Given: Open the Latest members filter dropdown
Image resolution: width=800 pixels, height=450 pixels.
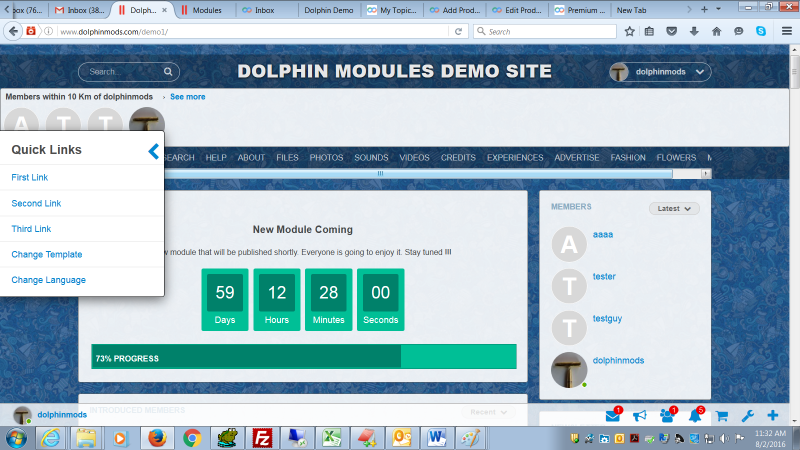Looking at the screenshot, I should click(673, 209).
